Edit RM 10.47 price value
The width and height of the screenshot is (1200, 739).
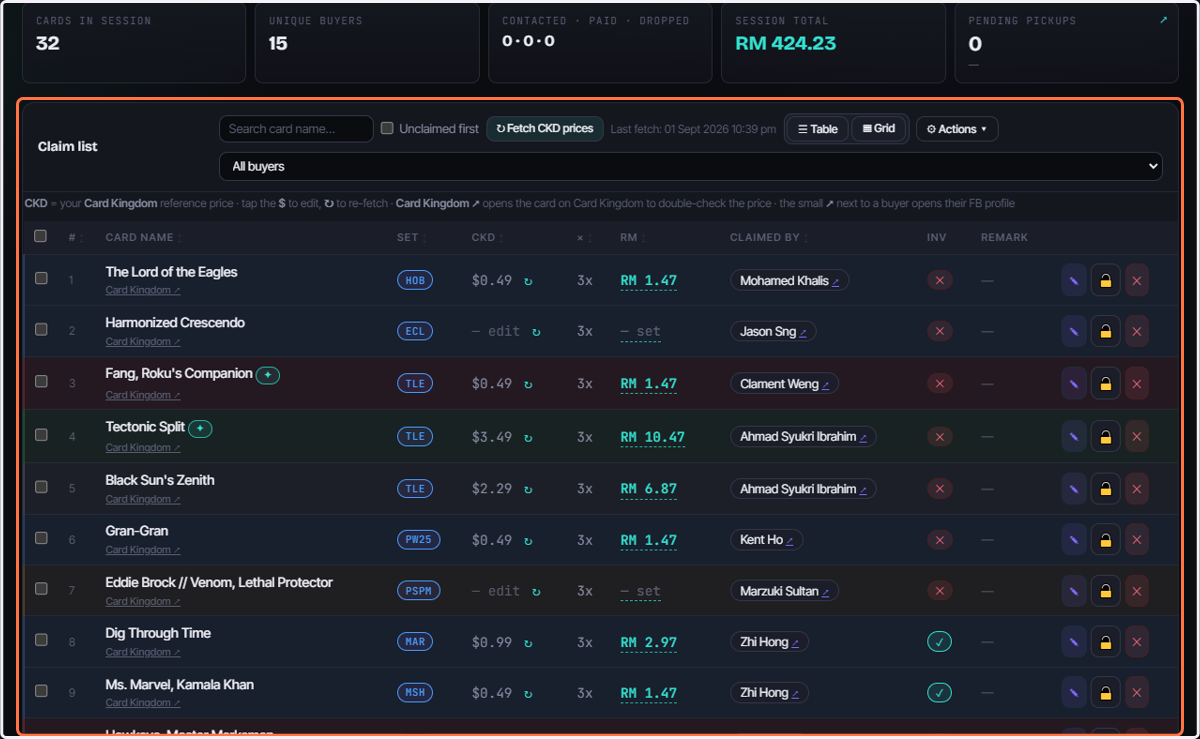point(652,437)
